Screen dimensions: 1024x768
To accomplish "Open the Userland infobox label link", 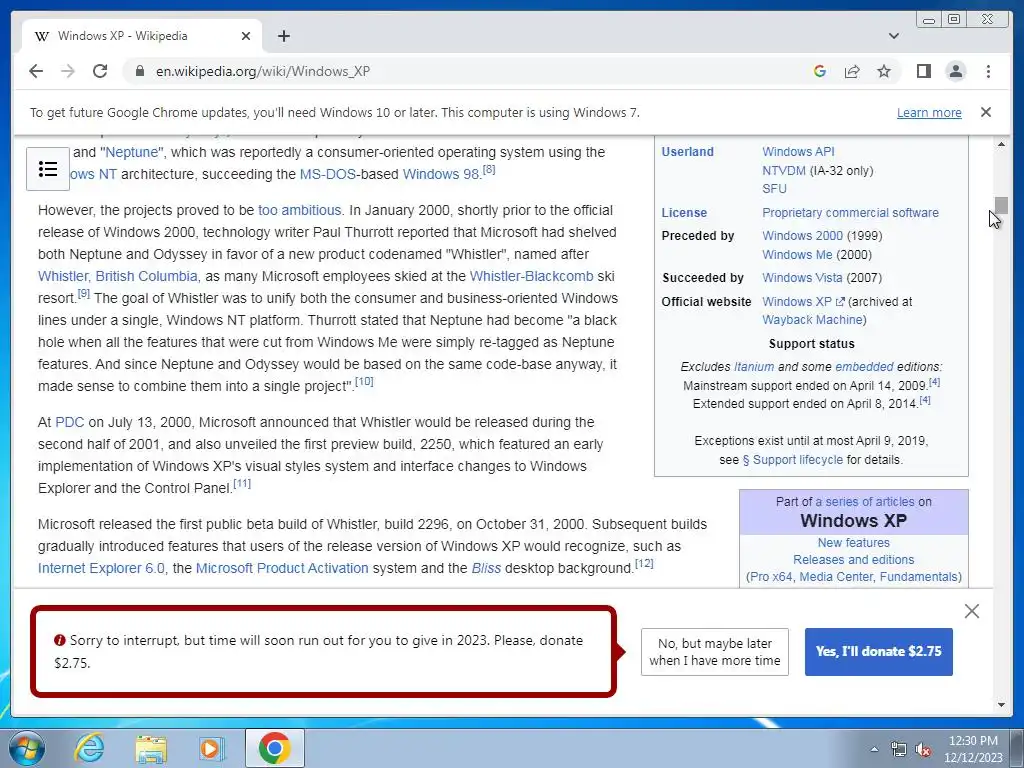I will pos(687,152).
